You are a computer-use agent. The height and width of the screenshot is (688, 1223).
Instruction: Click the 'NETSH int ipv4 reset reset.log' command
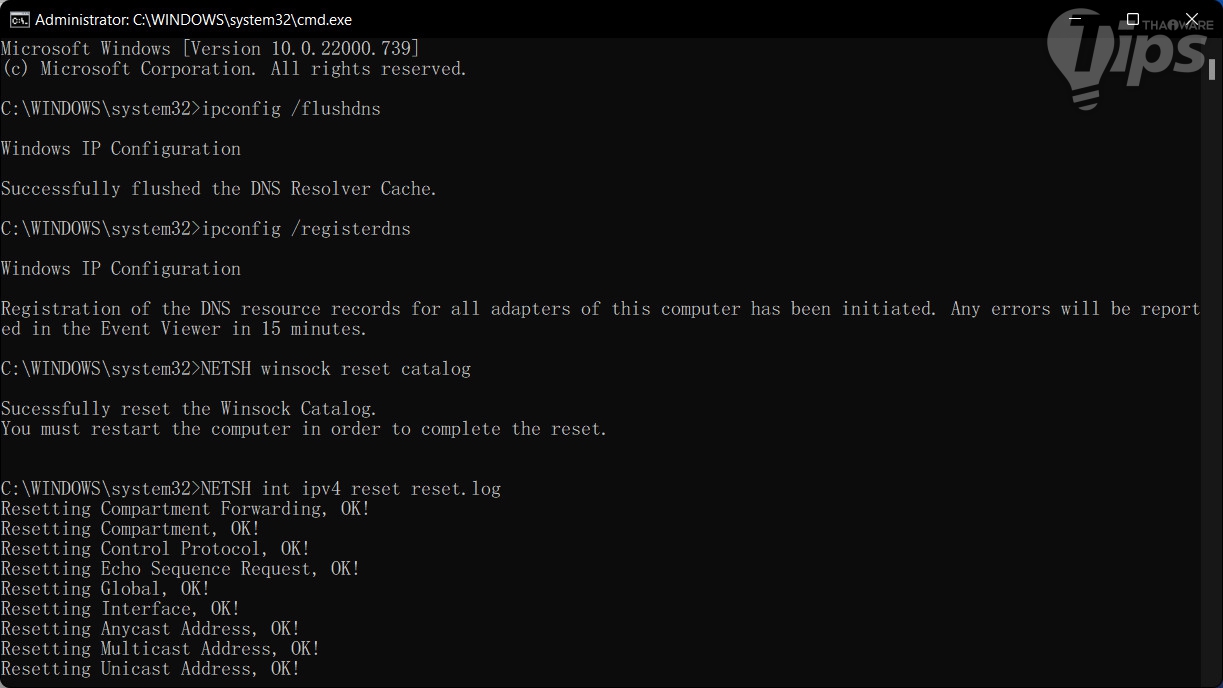tap(350, 489)
